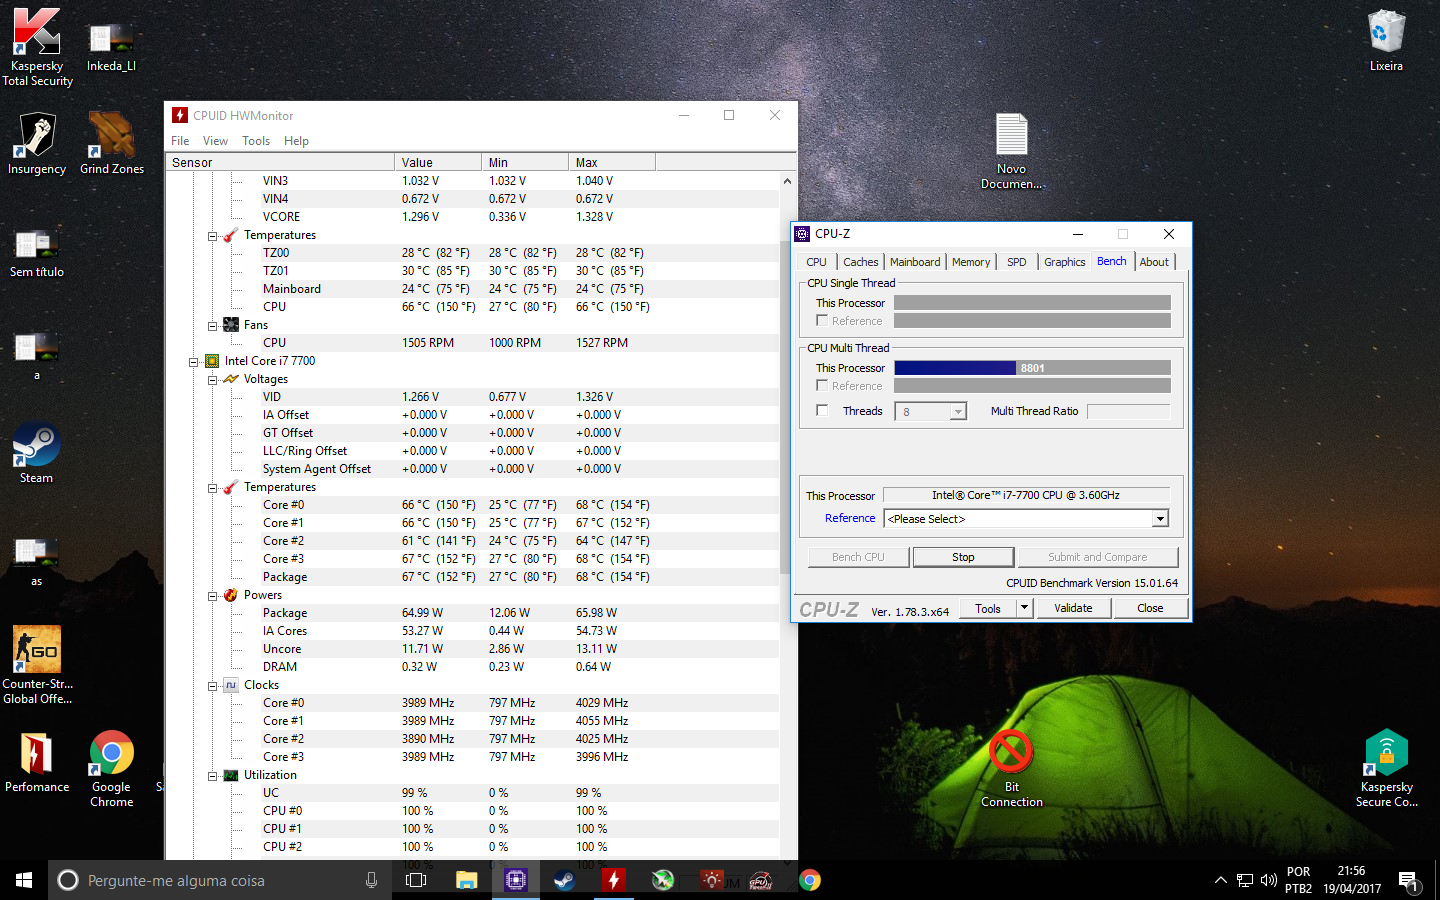Switch to the Mainboard tab

point(915,262)
